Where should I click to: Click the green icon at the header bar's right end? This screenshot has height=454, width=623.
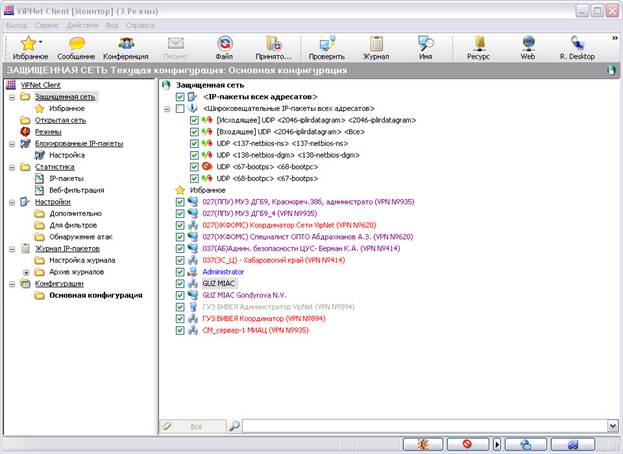click(611, 70)
